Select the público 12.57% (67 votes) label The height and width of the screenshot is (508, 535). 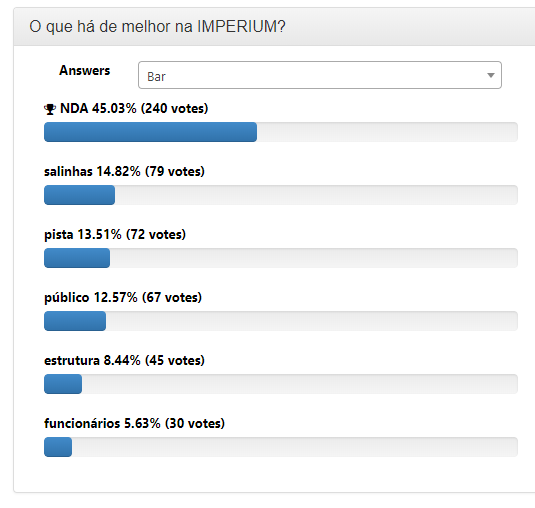point(123,297)
